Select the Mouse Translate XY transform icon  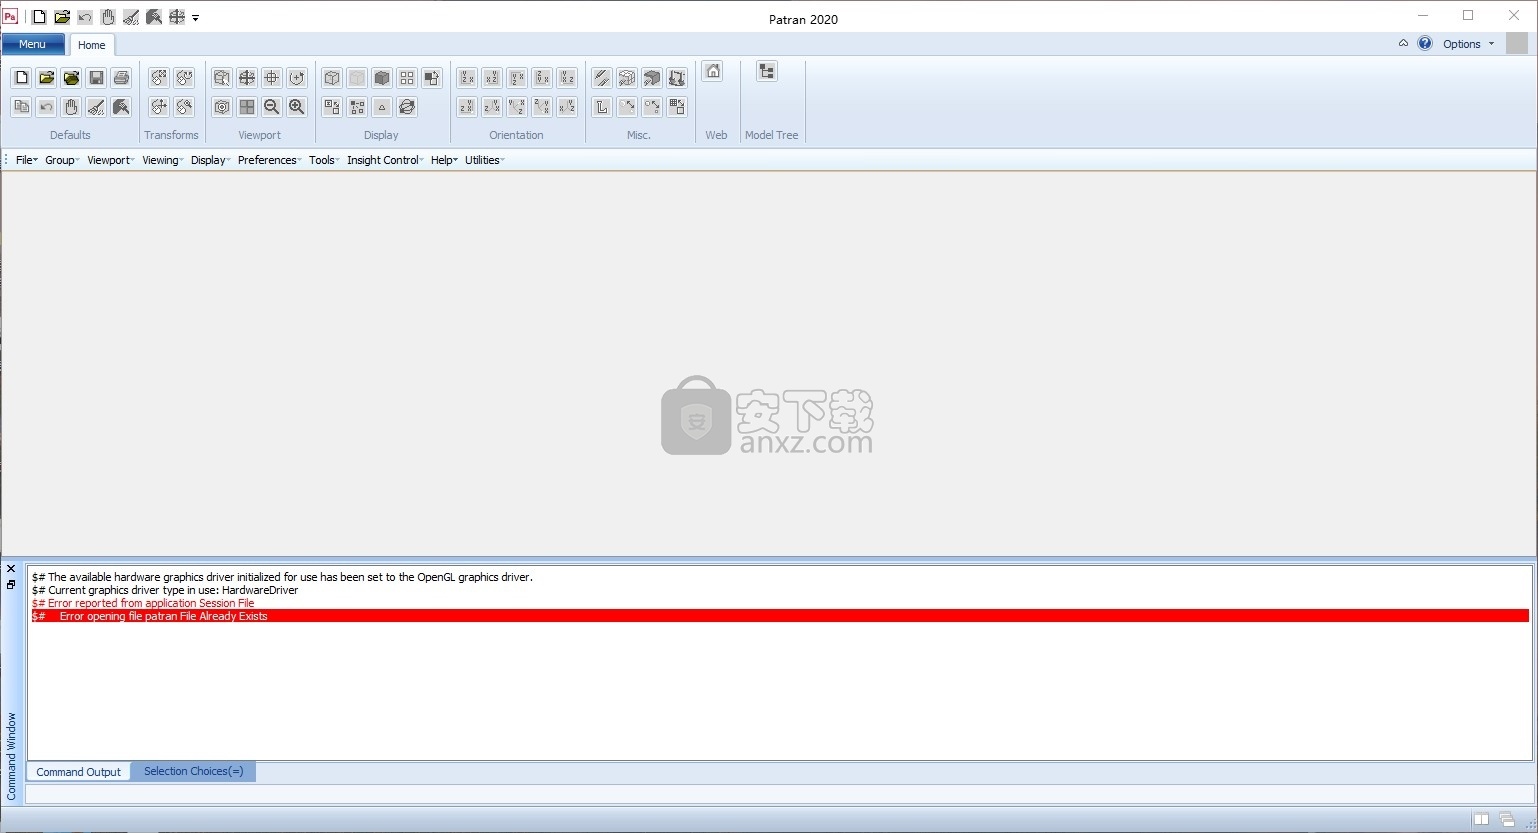[x=159, y=107]
